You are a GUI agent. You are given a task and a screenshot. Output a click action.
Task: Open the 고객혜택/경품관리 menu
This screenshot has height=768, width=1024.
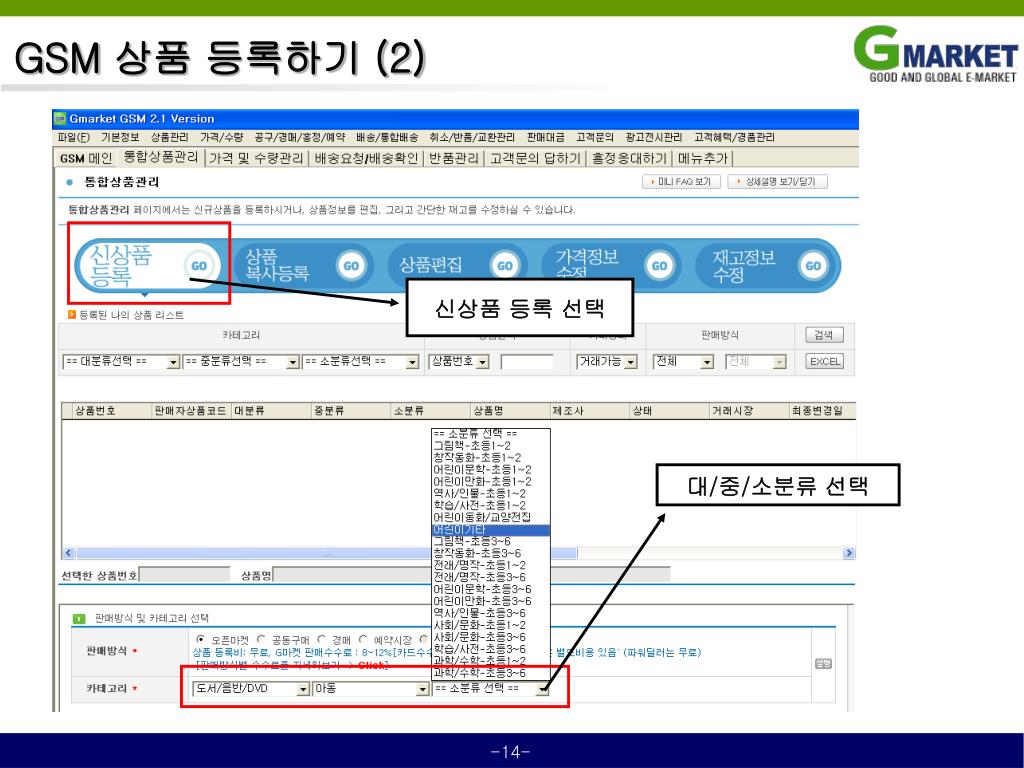click(734, 137)
